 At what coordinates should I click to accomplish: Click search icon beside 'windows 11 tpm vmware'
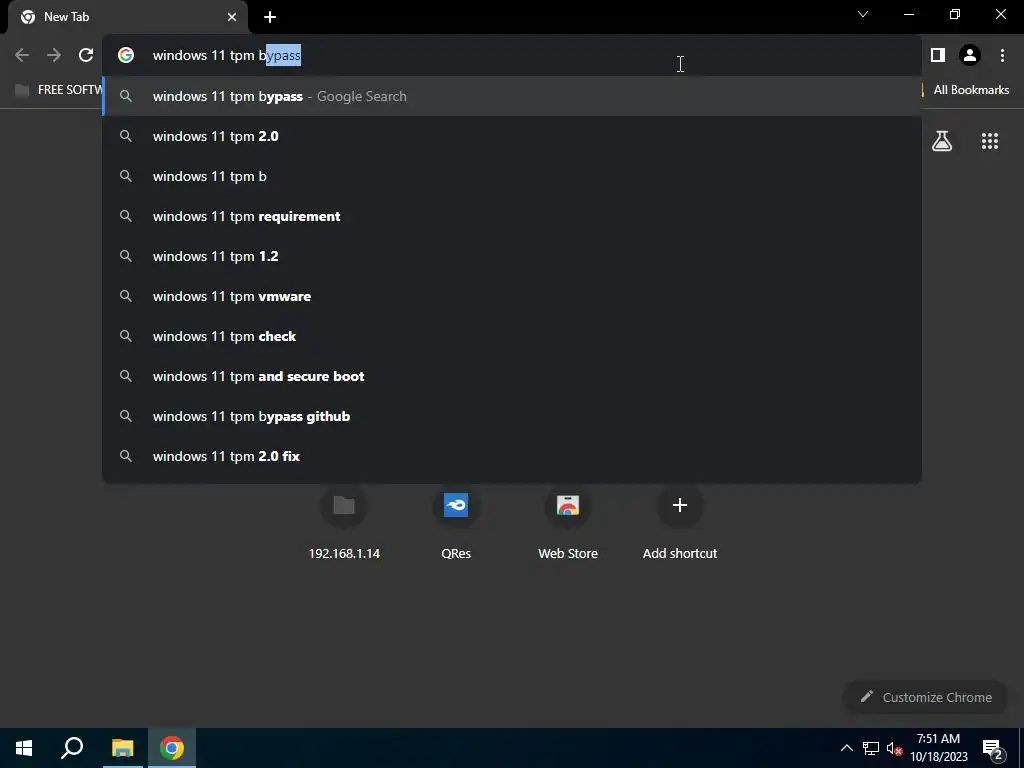(x=126, y=296)
